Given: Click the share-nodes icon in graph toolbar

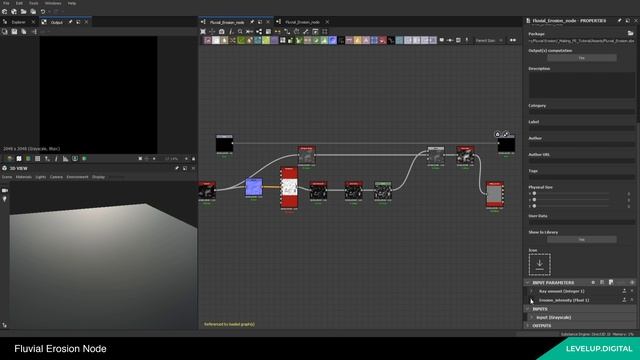Looking at the screenshot, I should point(259,31).
